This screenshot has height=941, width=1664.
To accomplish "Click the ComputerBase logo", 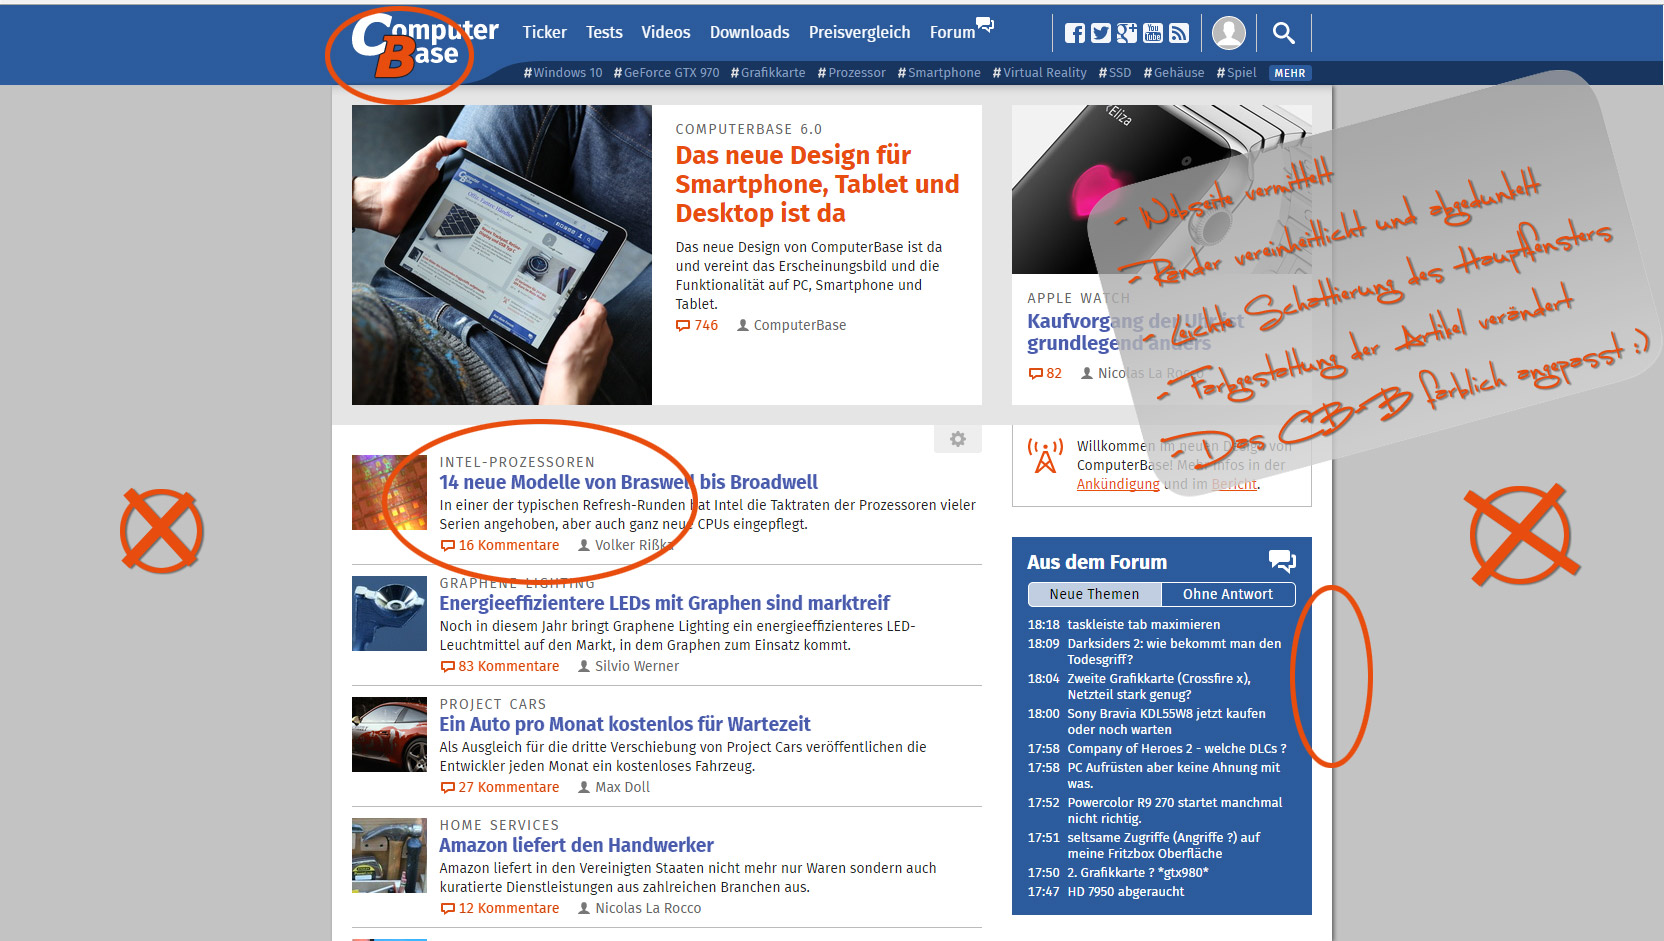I will click(x=424, y=45).
